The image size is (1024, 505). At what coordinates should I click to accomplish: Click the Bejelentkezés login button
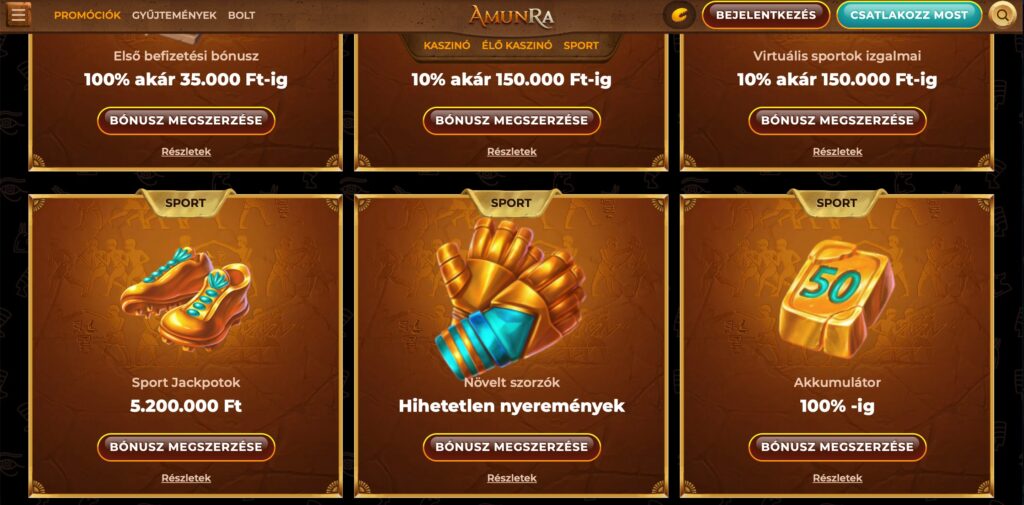click(766, 15)
